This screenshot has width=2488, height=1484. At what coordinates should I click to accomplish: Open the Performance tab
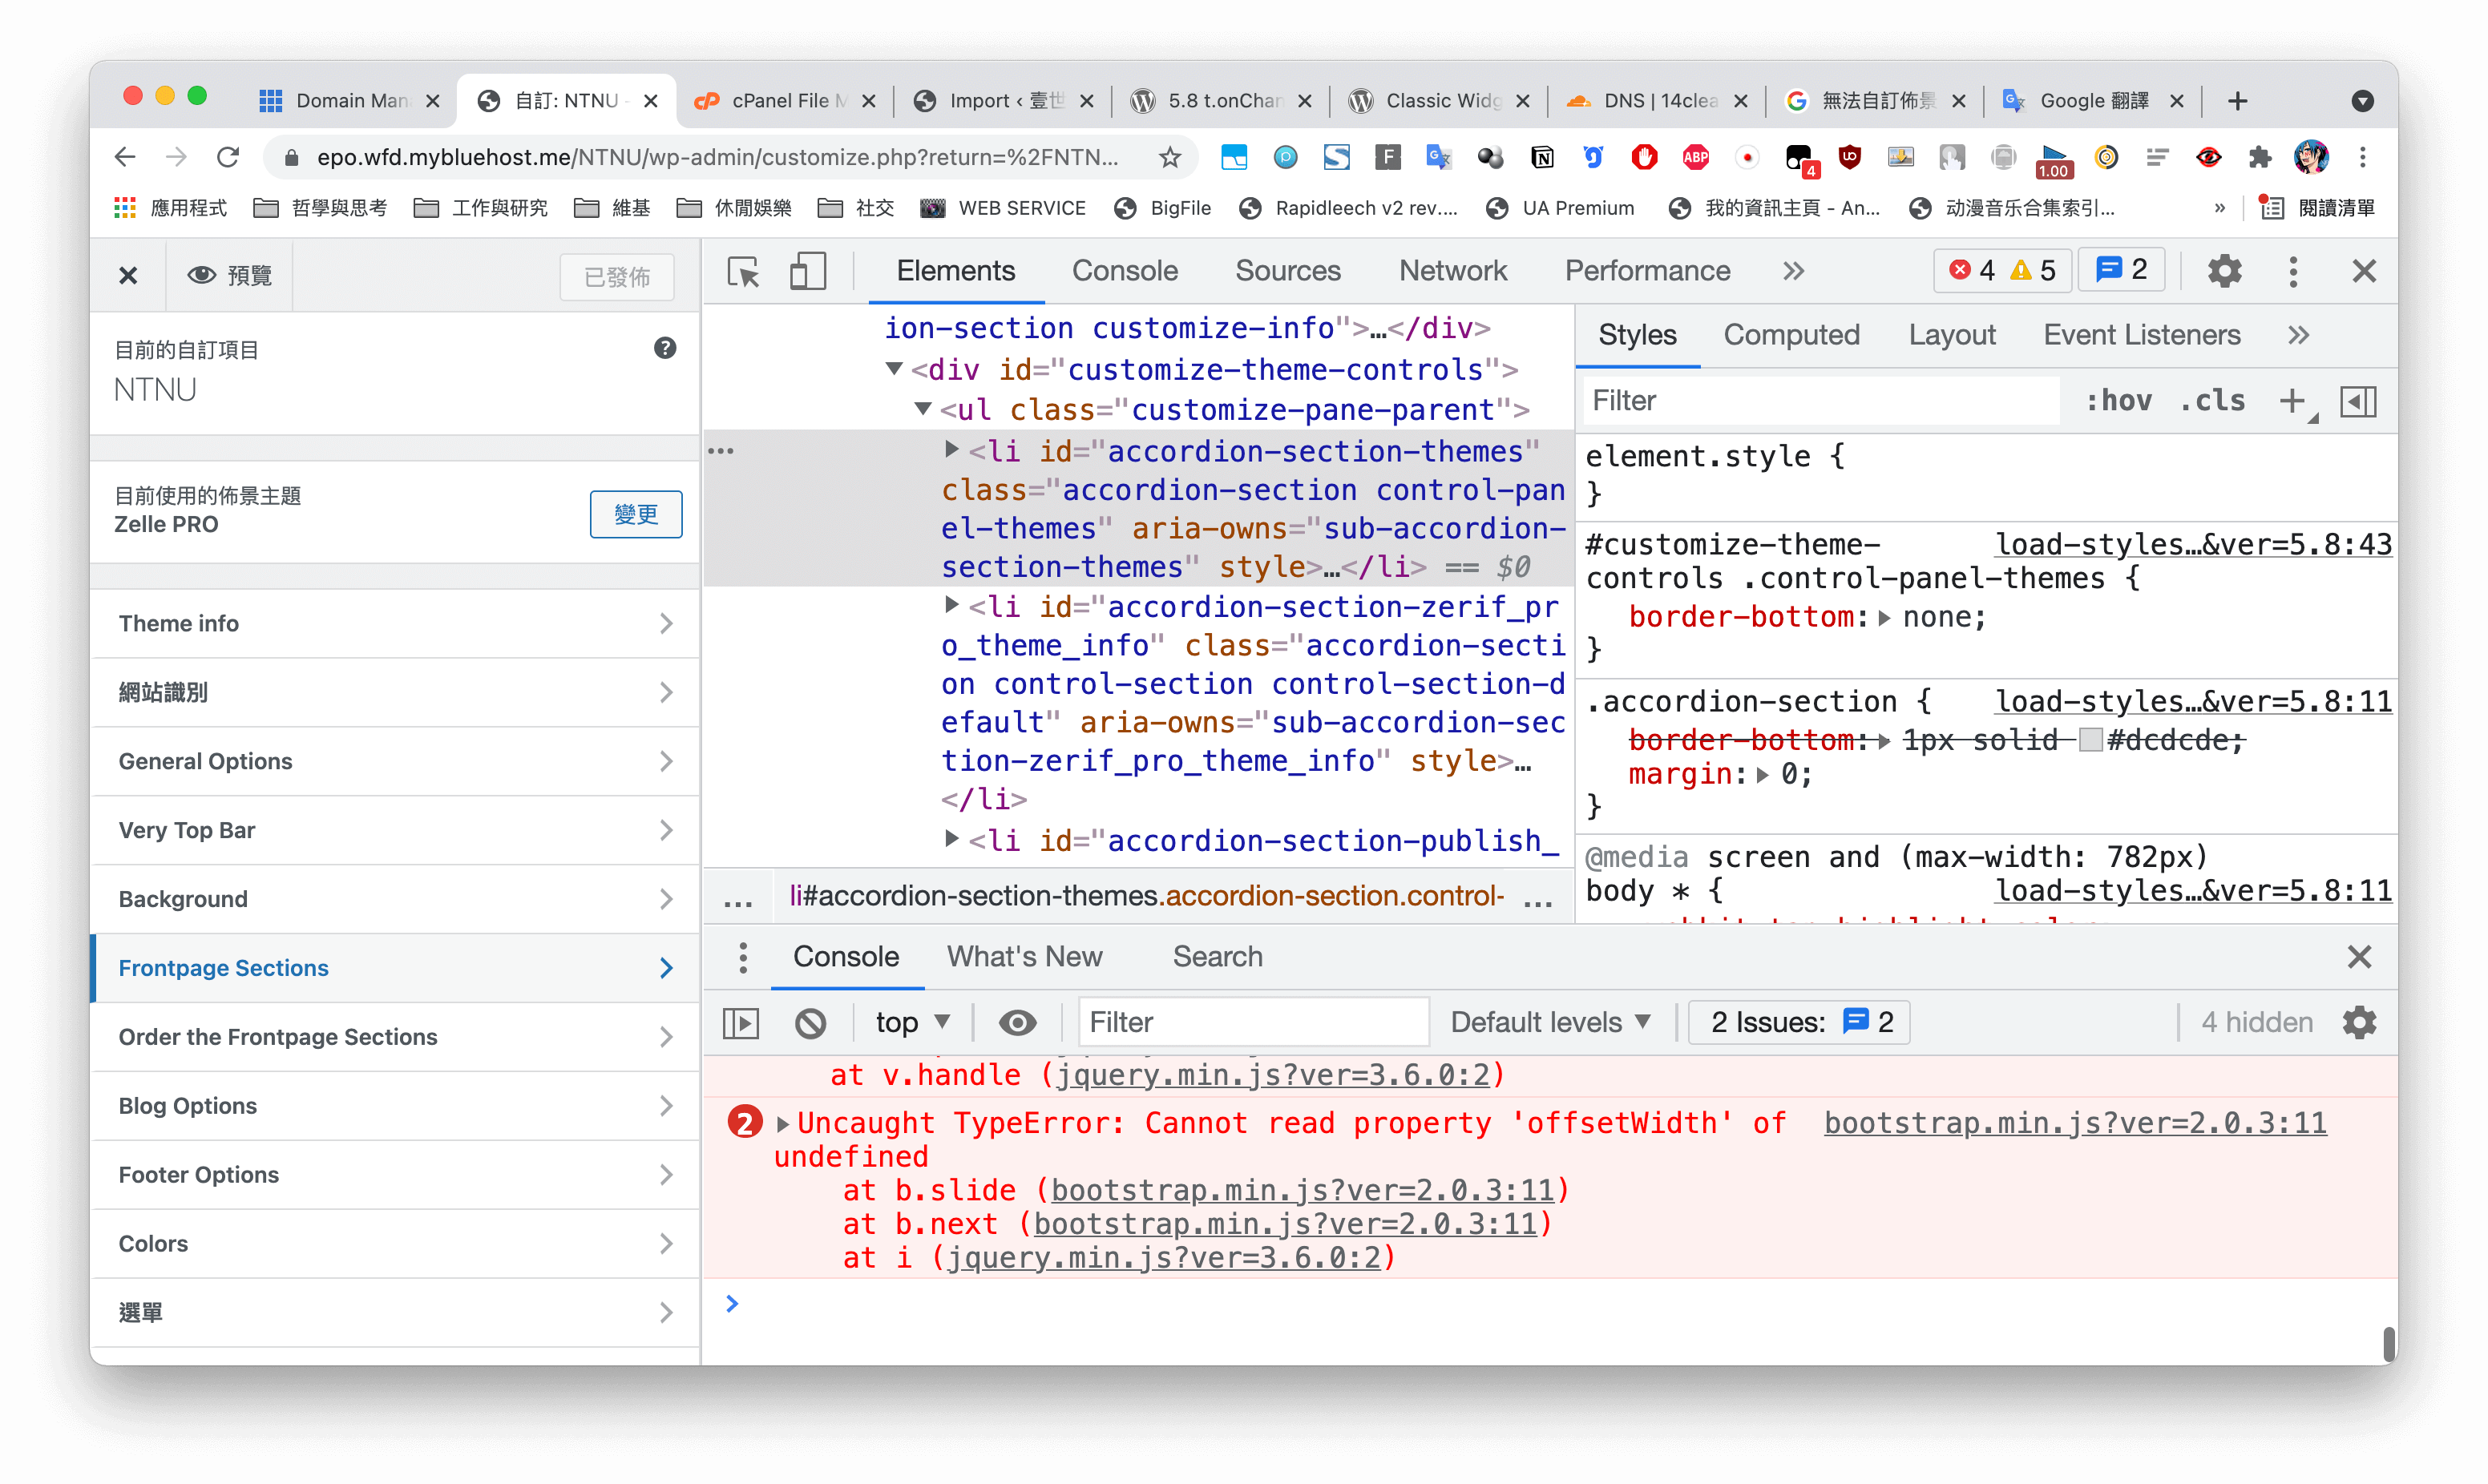point(1647,271)
